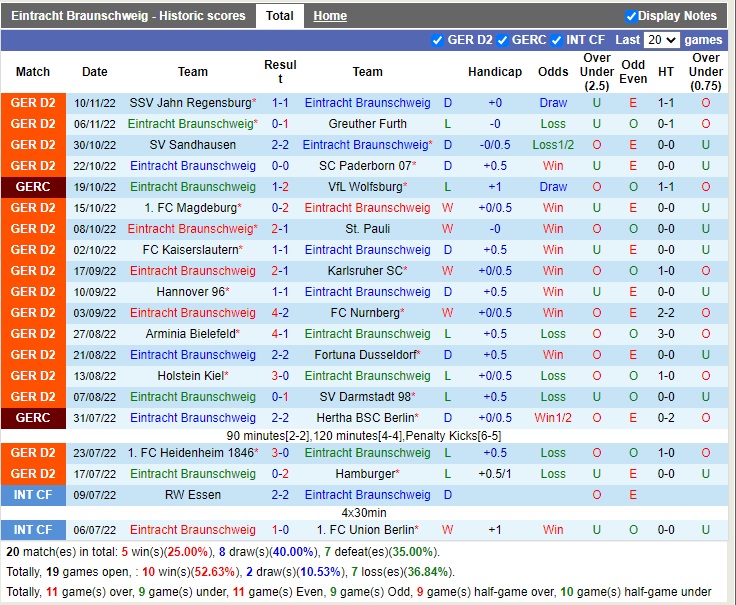Click SV Sandhausen team name
The width and height of the screenshot is (736, 605).
click(192, 145)
